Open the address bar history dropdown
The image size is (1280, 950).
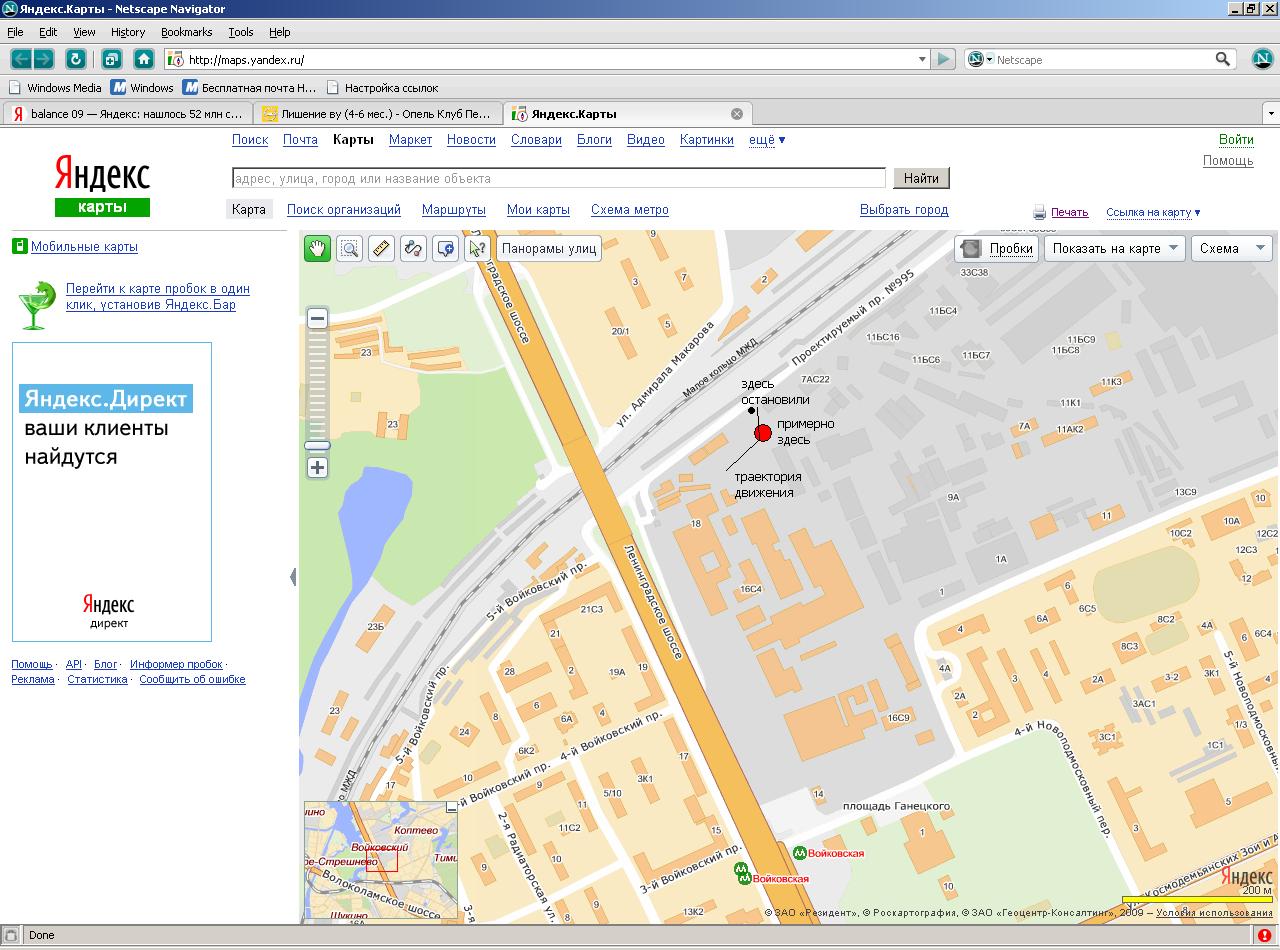[922, 60]
